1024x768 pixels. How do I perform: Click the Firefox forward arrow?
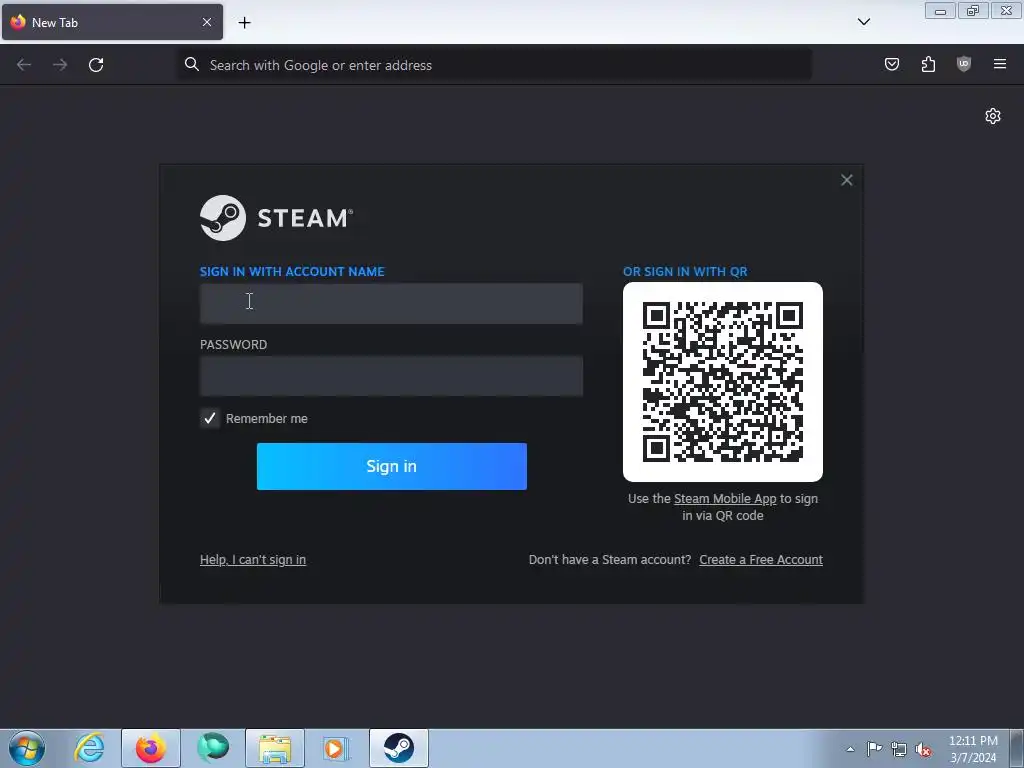60,65
